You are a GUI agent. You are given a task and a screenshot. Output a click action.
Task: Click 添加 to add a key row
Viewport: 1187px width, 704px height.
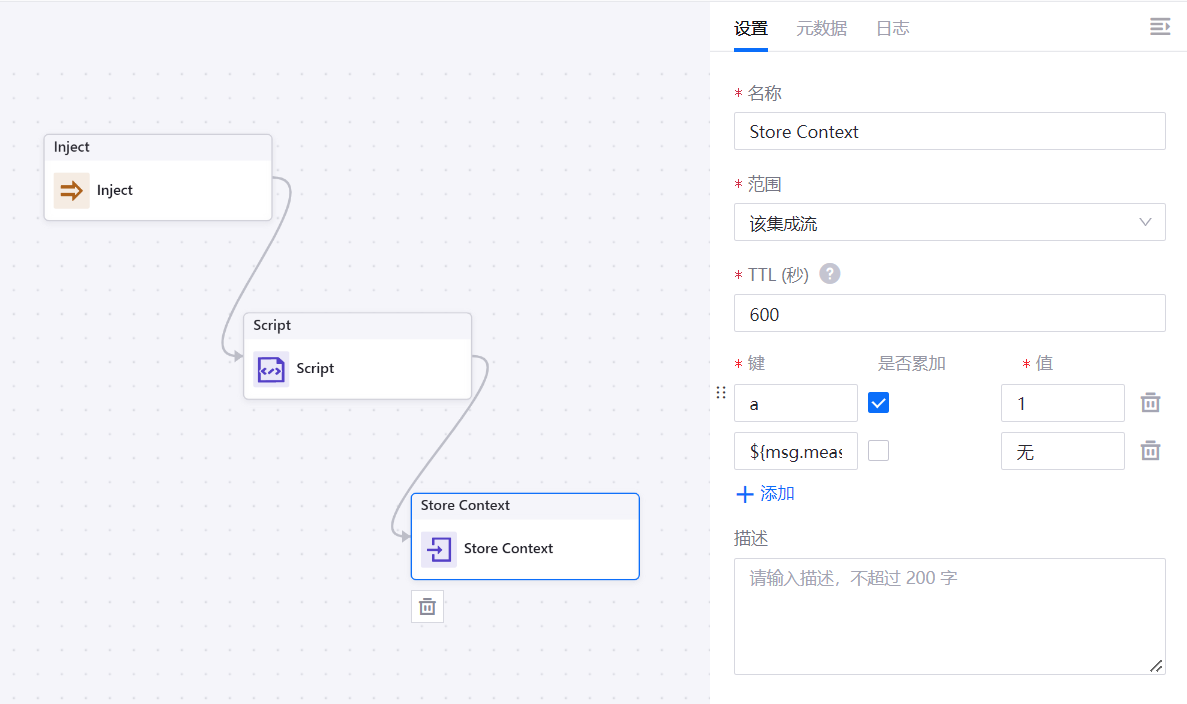(x=765, y=494)
